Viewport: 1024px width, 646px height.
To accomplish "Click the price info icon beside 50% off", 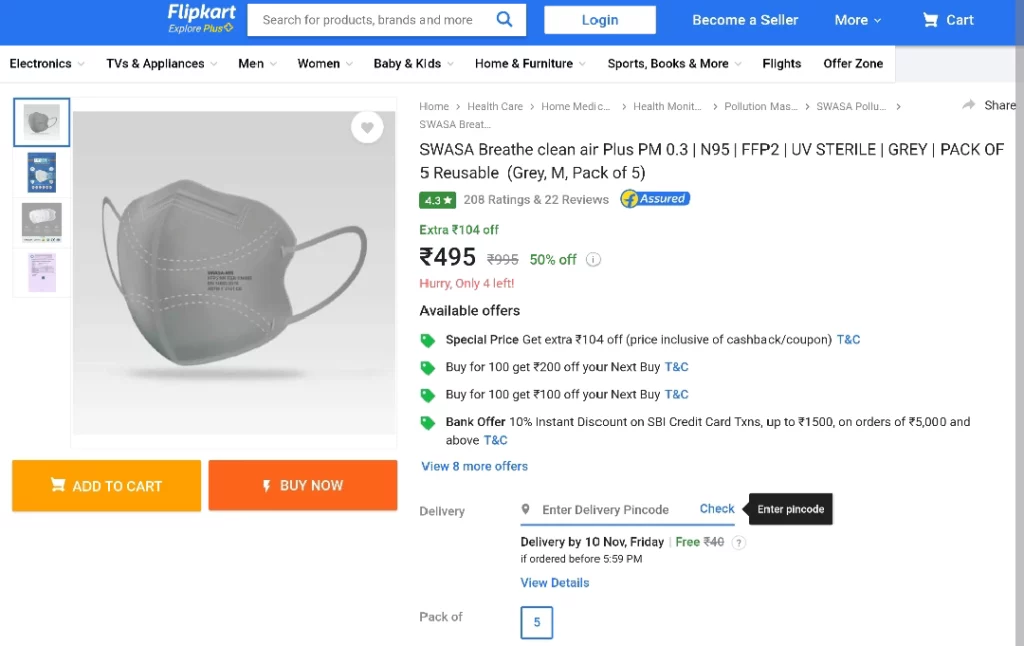I will tap(593, 260).
